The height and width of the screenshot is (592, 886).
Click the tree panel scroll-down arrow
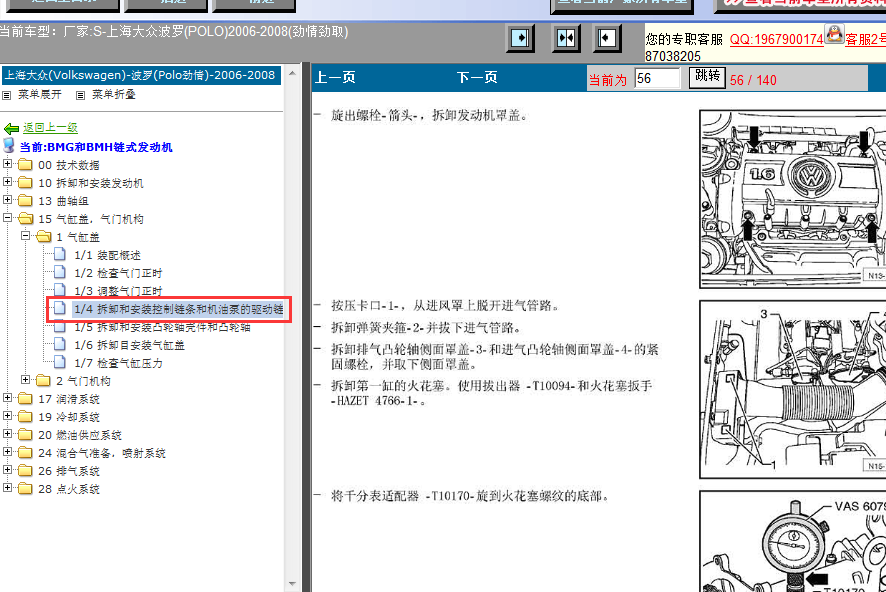click(x=292, y=584)
